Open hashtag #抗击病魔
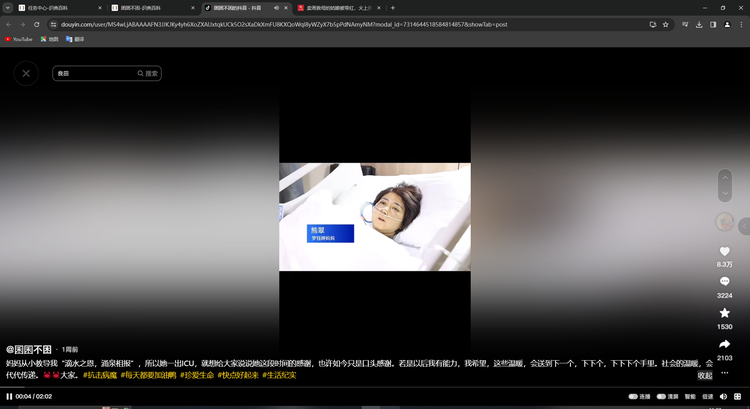 [x=100, y=375]
